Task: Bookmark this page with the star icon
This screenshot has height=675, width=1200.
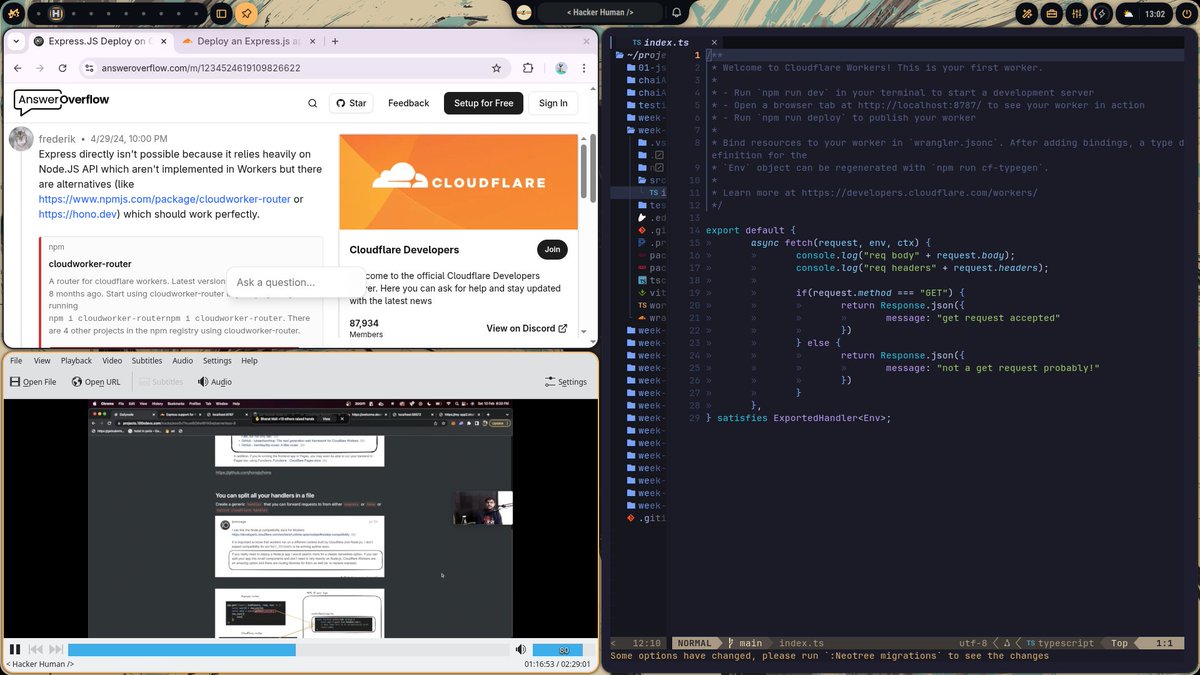Action: pyautogui.click(x=496, y=68)
